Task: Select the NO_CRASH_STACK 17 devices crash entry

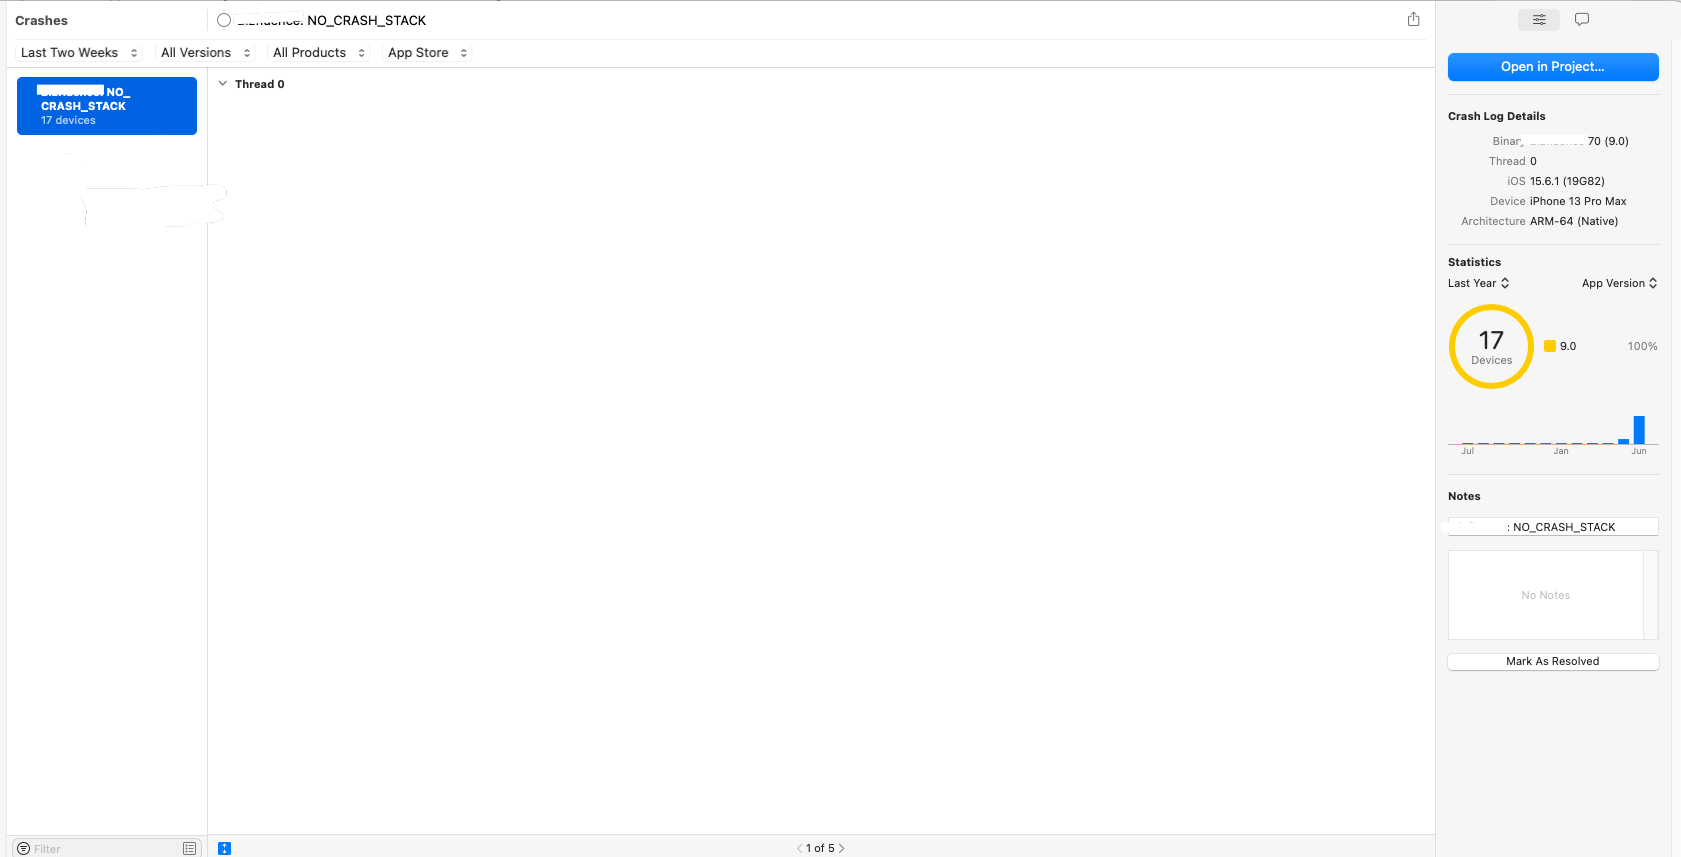Action: (x=107, y=106)
